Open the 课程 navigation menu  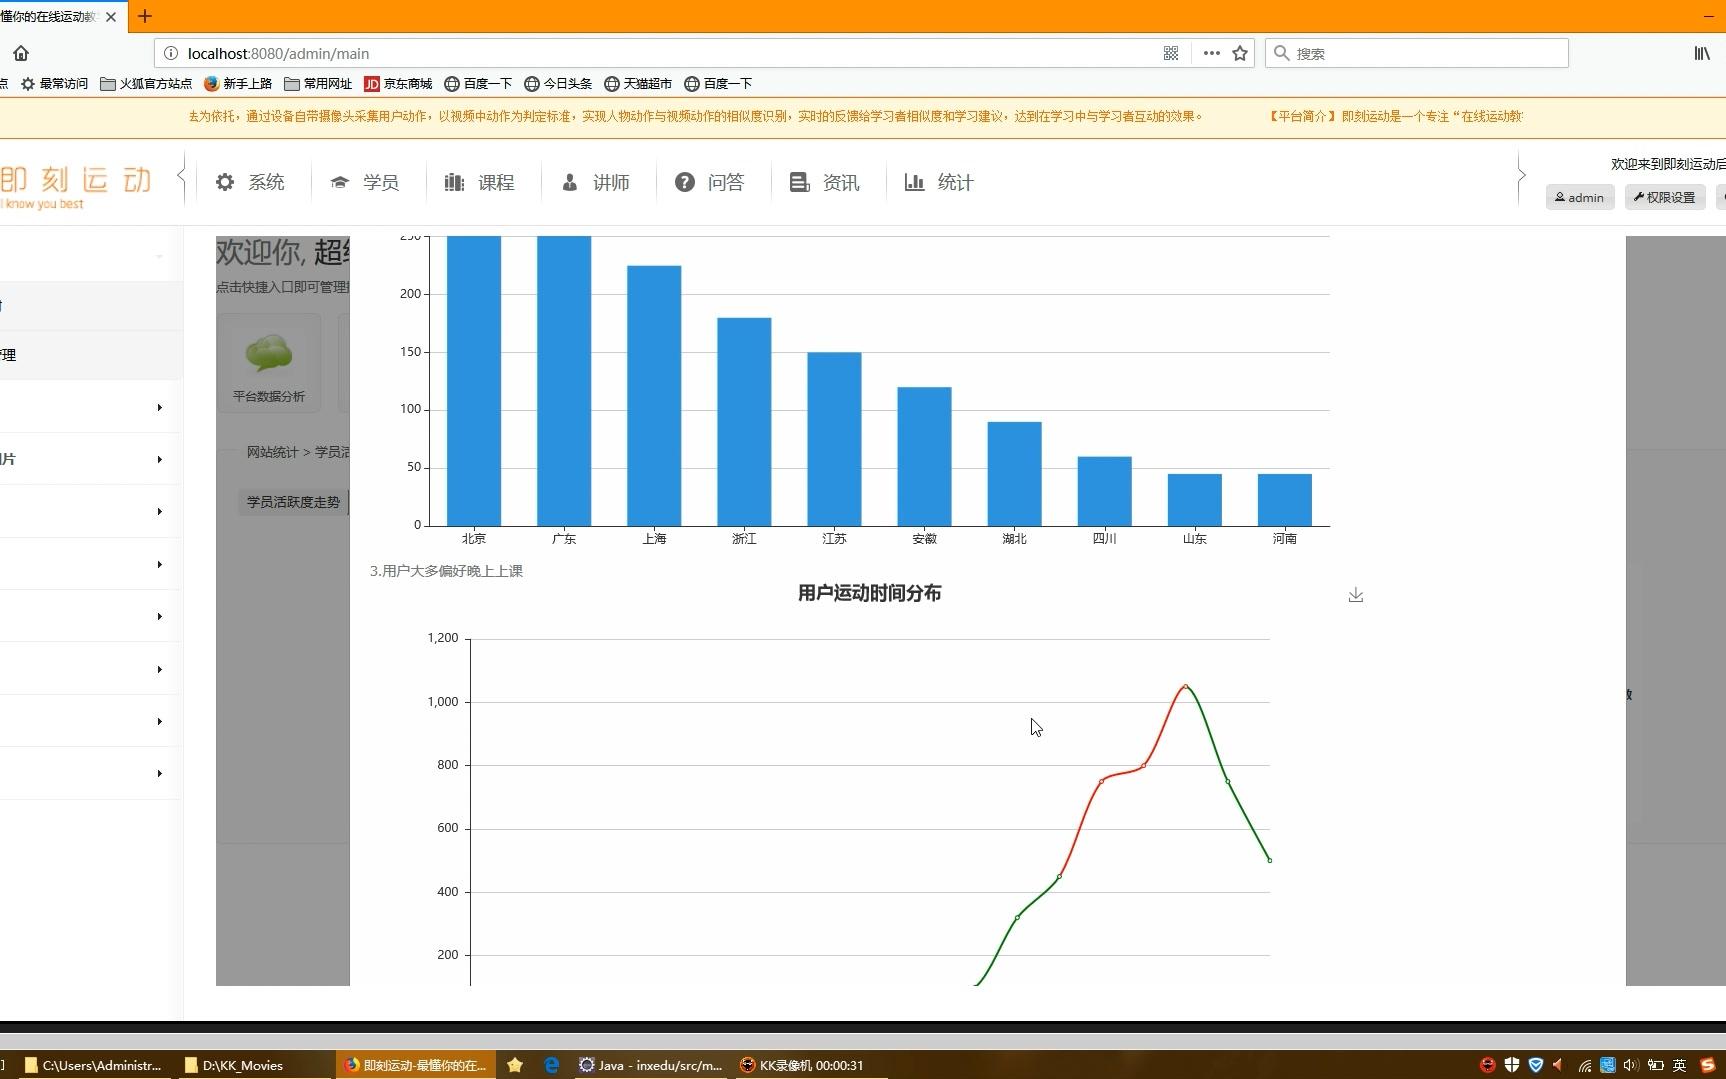point(480,182)
